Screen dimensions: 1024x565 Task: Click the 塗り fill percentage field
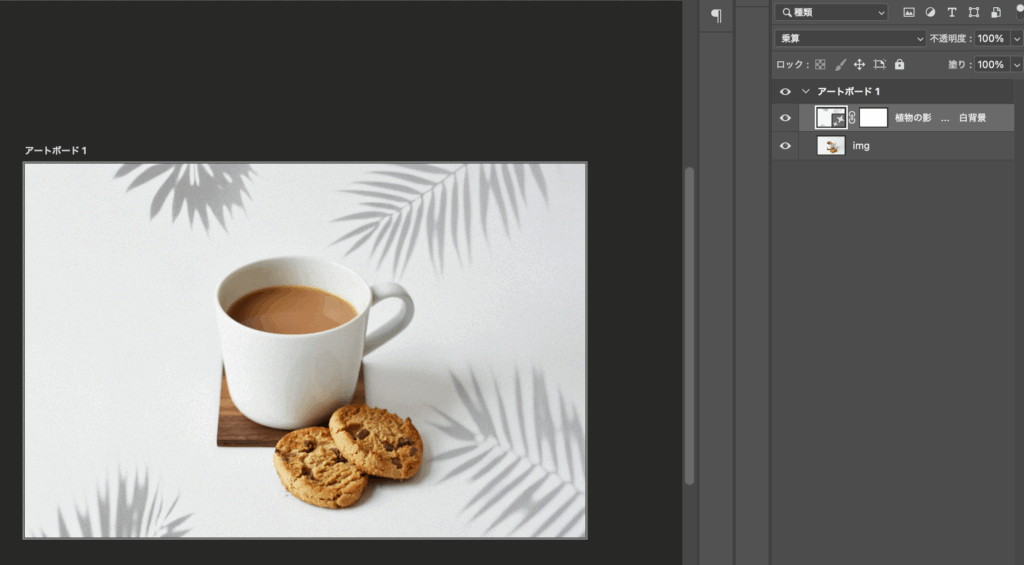[x=990, y=64]
